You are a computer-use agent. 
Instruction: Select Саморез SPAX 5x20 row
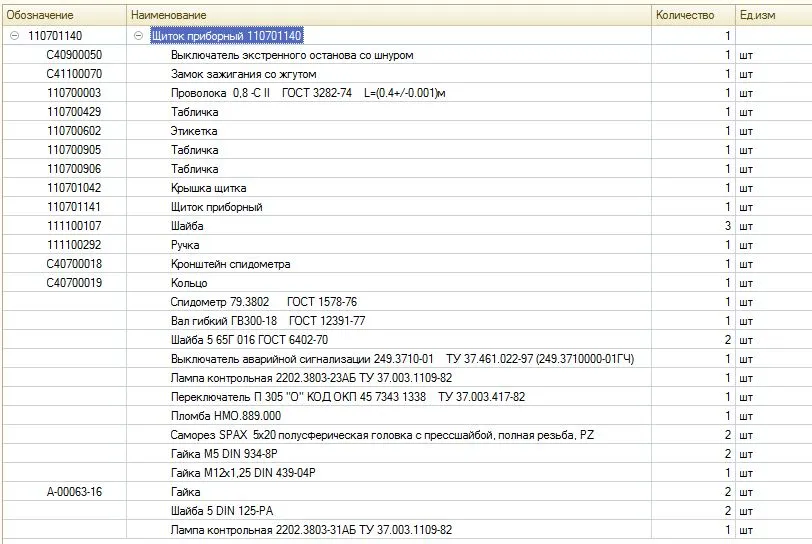click(382, 435)
